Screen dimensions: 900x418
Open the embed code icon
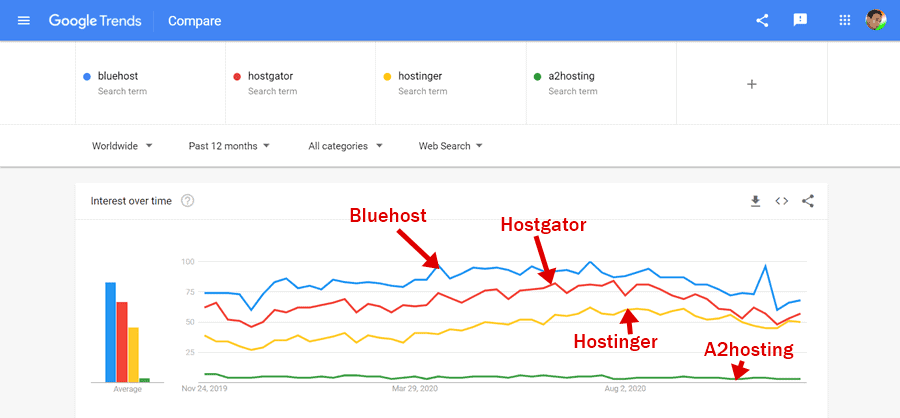coord(782,201)
